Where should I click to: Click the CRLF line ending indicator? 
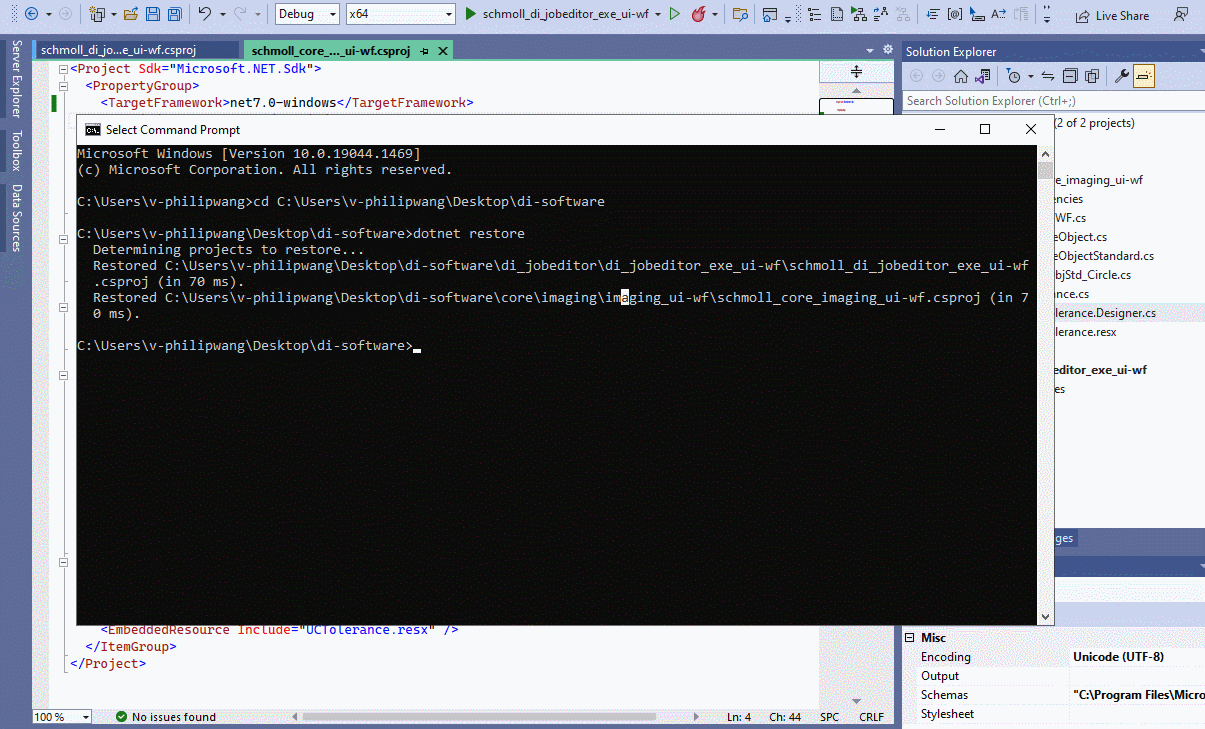871,718
